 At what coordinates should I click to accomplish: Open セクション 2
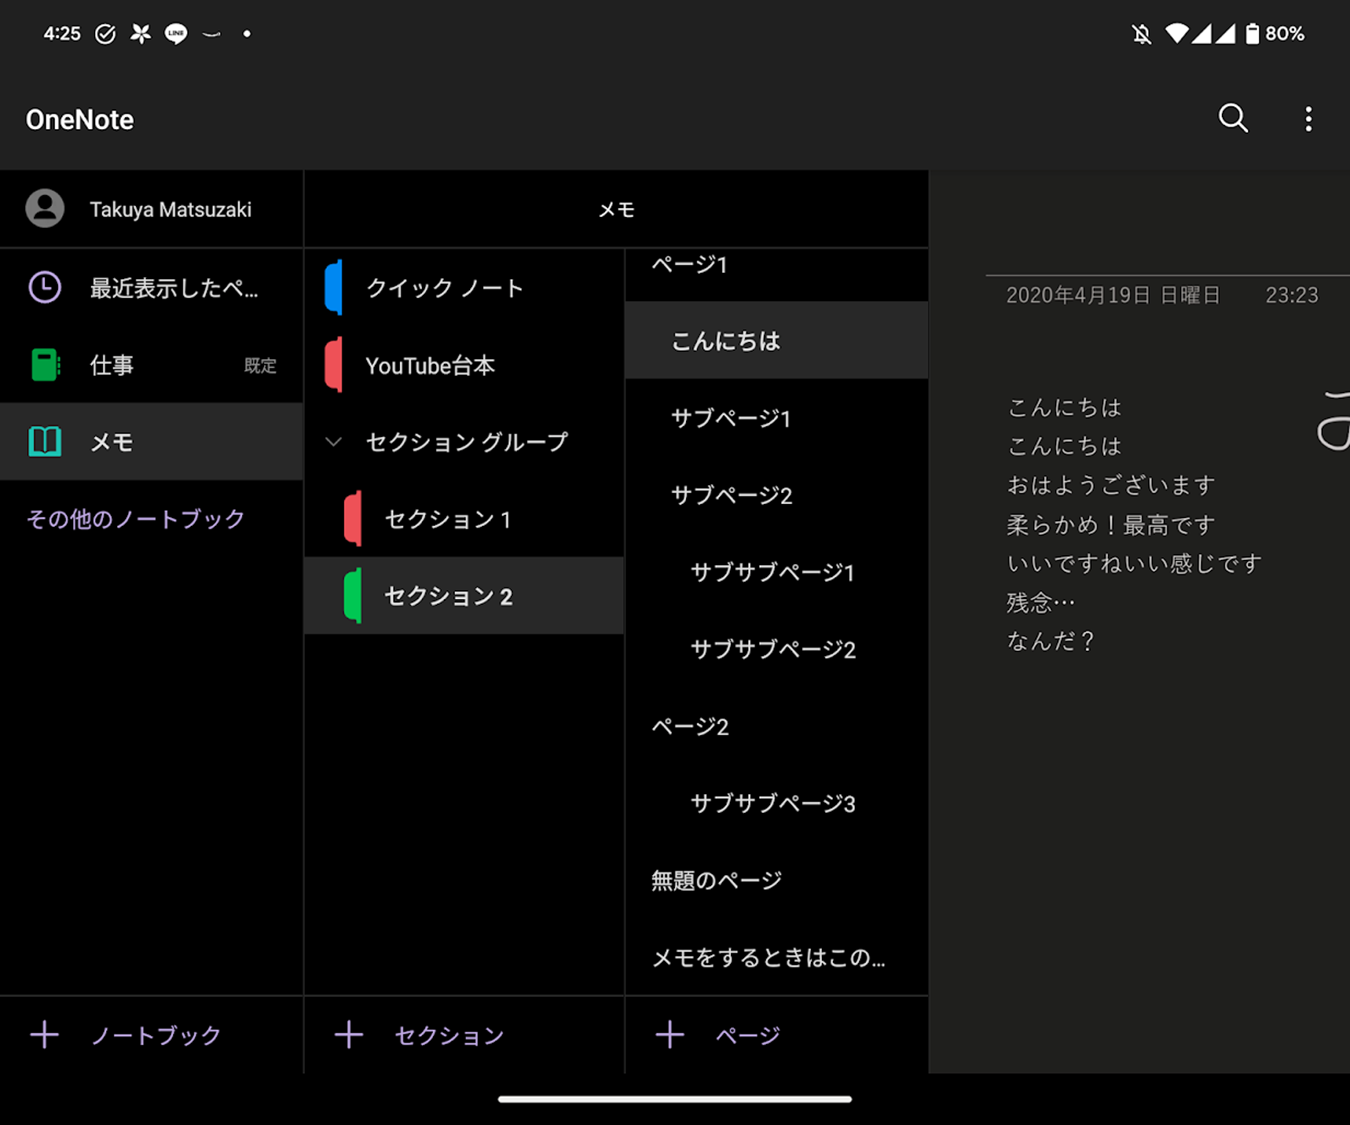point(464,595)
